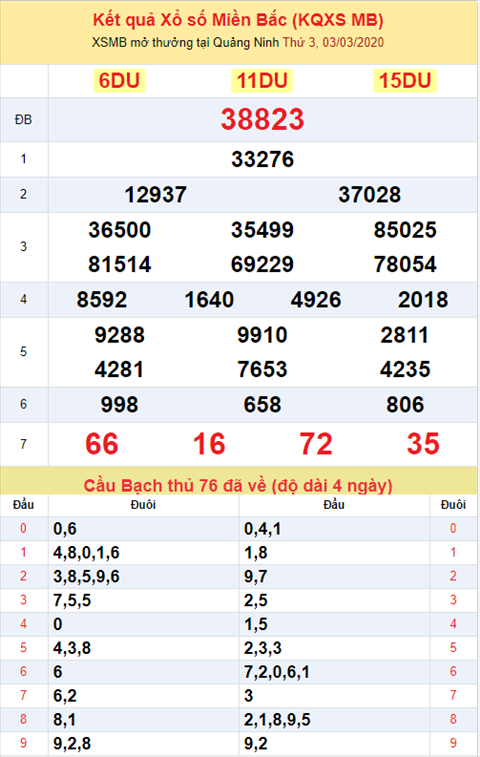Click red Đuôi digit 6 in right column
The height and width of the screenshot is (757, 480).
(x=453, y=672)
